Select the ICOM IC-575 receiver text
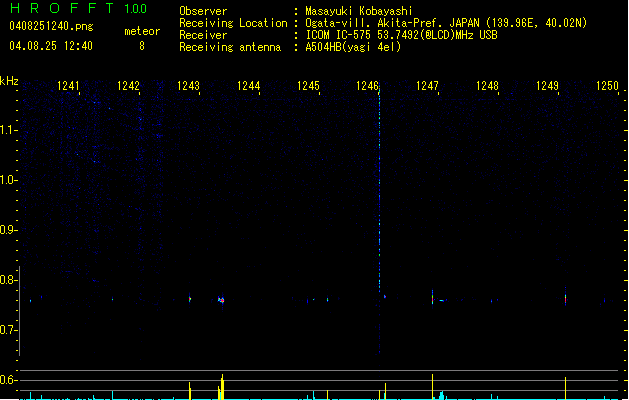 click(402, 35)
